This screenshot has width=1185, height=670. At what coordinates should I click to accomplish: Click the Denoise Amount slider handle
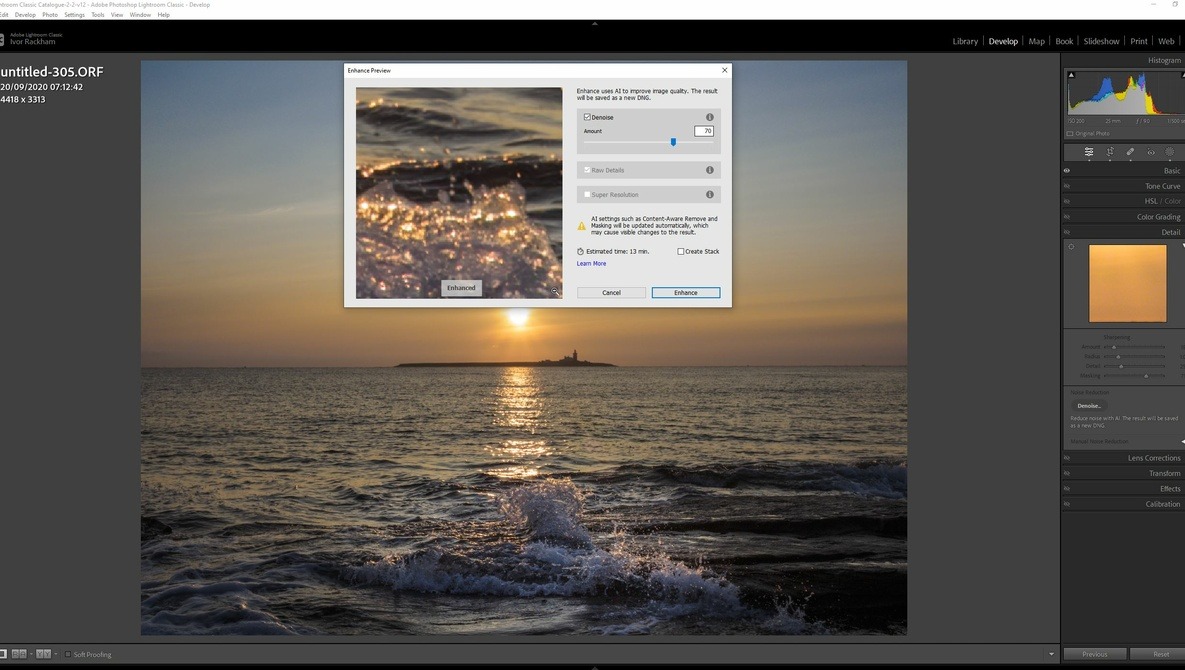tap(673, 142)
